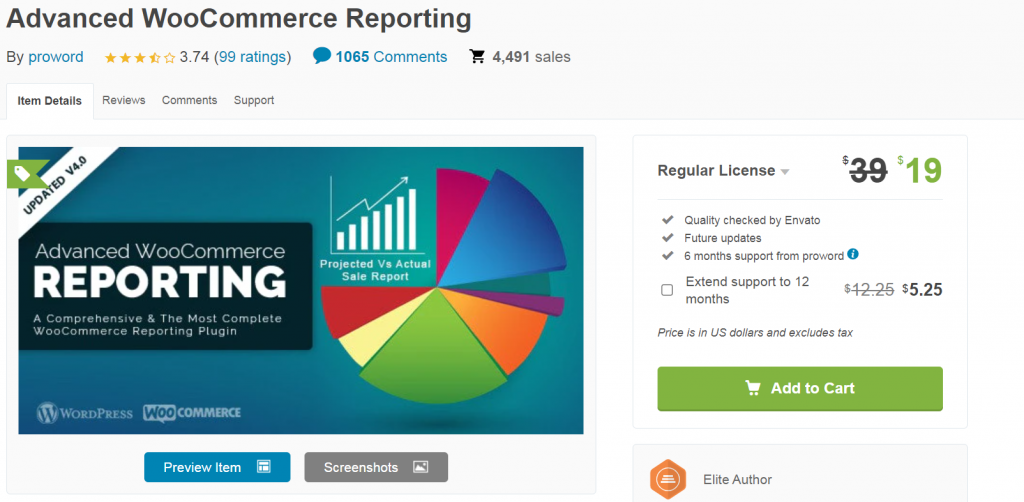Click the checkmark beside Future updates

[667, 238]
